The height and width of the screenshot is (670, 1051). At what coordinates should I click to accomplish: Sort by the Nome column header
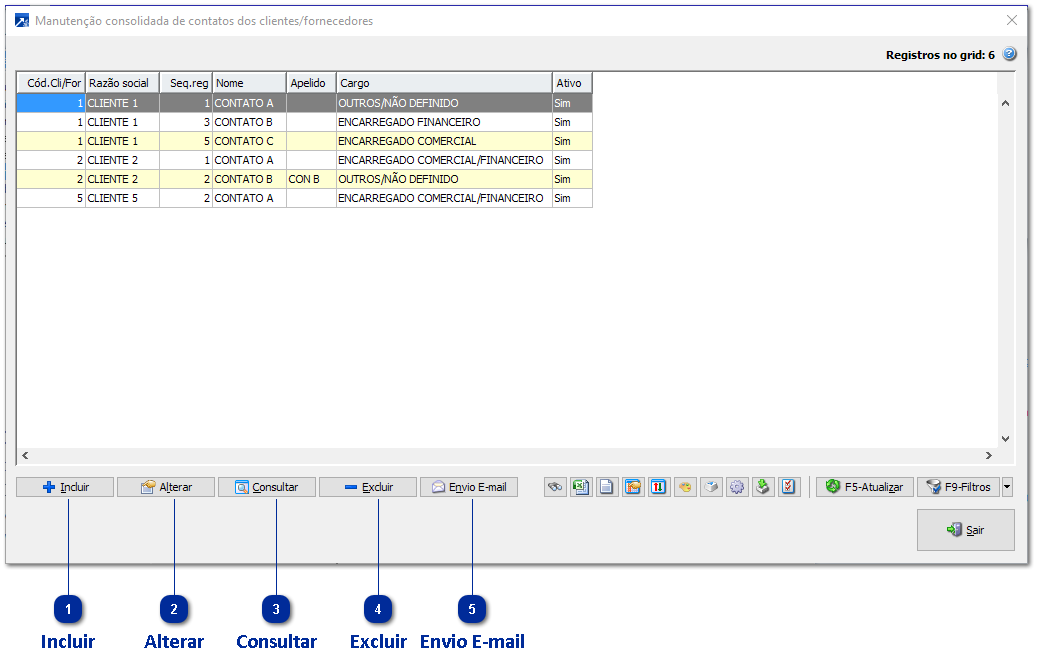click(x=249, y=83)
